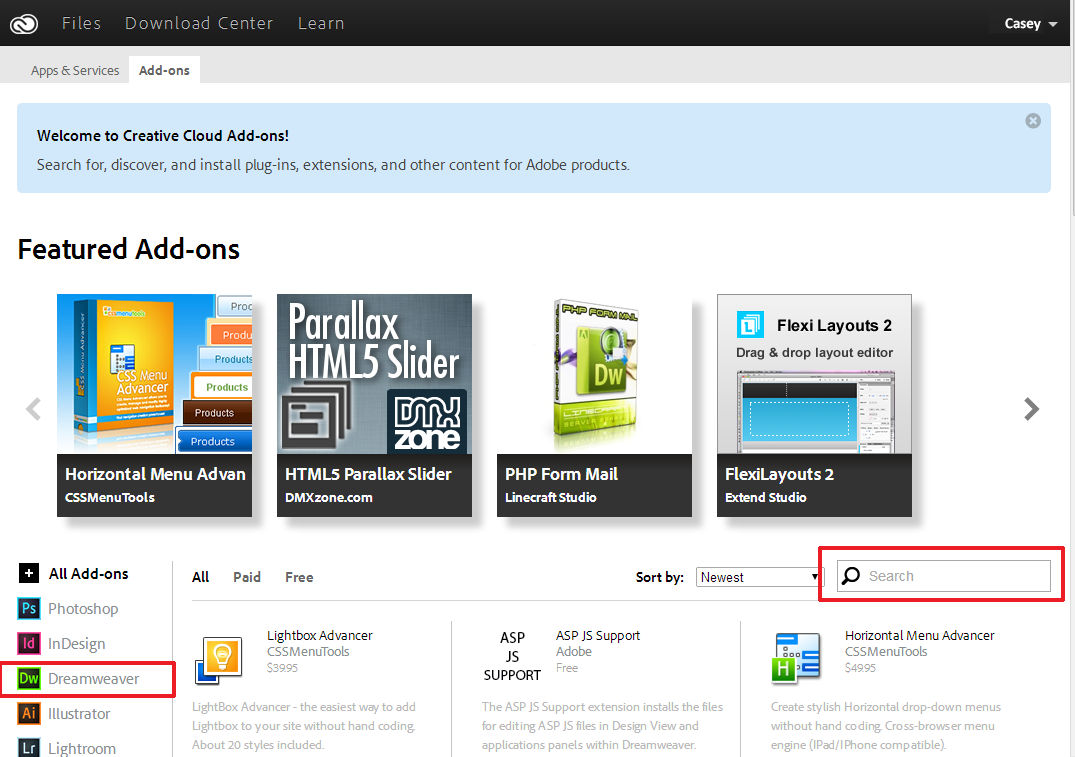Click the Creative Cloud logo
Viewport: 1075px width, 757px height.
pyautogui.click(x=24, y=22)
